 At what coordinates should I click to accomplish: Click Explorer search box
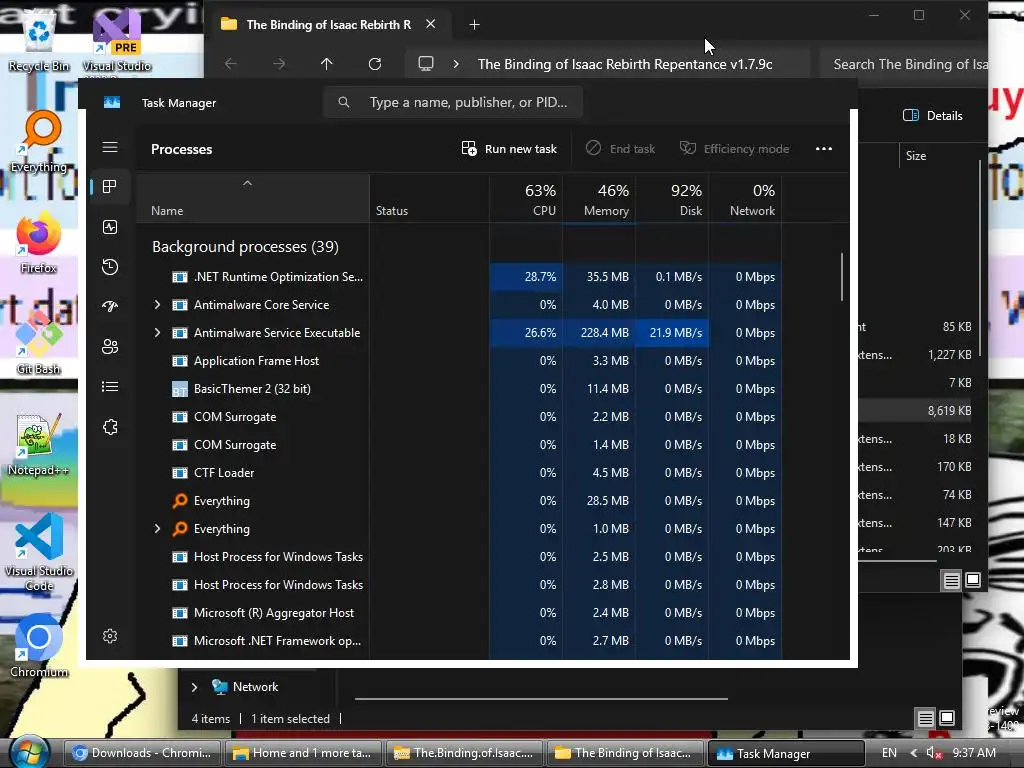pyautogui.click(x=906, y=63)
